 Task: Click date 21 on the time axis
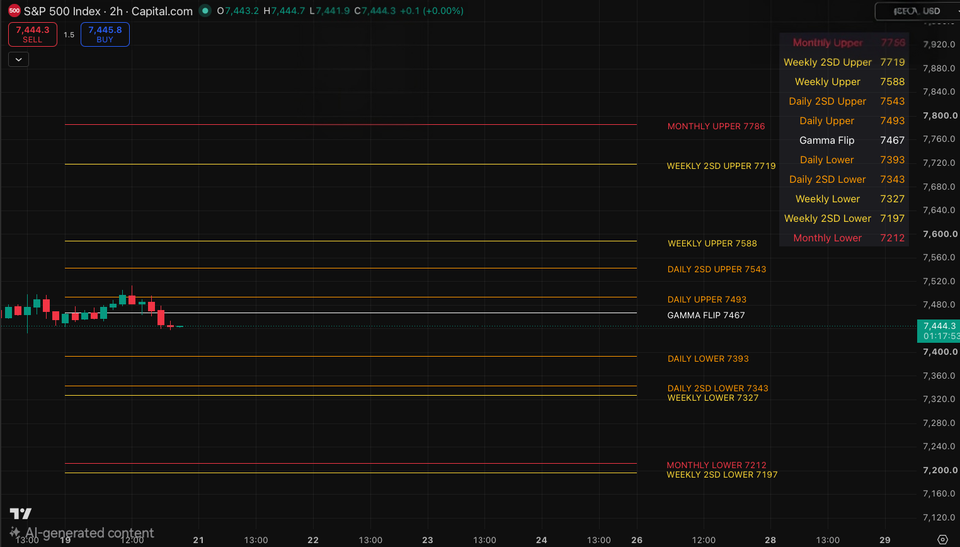click(x=198, y=540)
